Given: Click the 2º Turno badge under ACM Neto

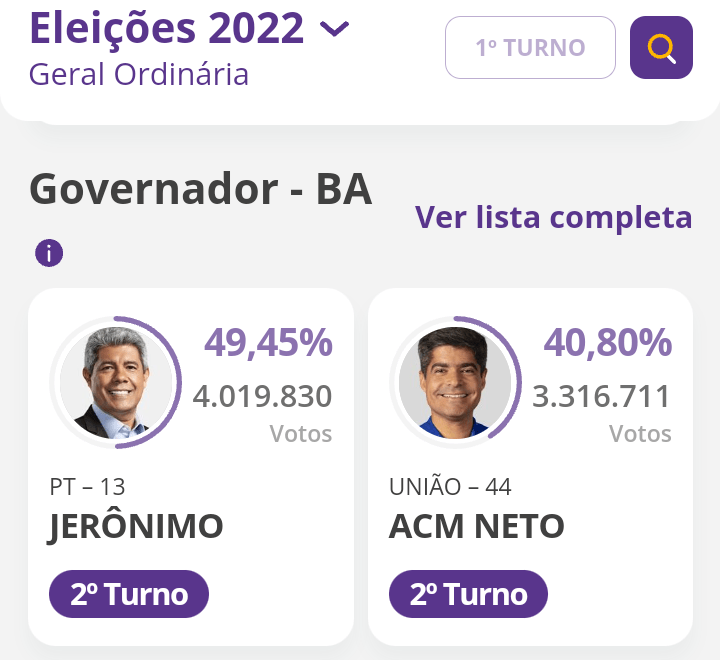Looking at the screenshot, I should point(468,594).
